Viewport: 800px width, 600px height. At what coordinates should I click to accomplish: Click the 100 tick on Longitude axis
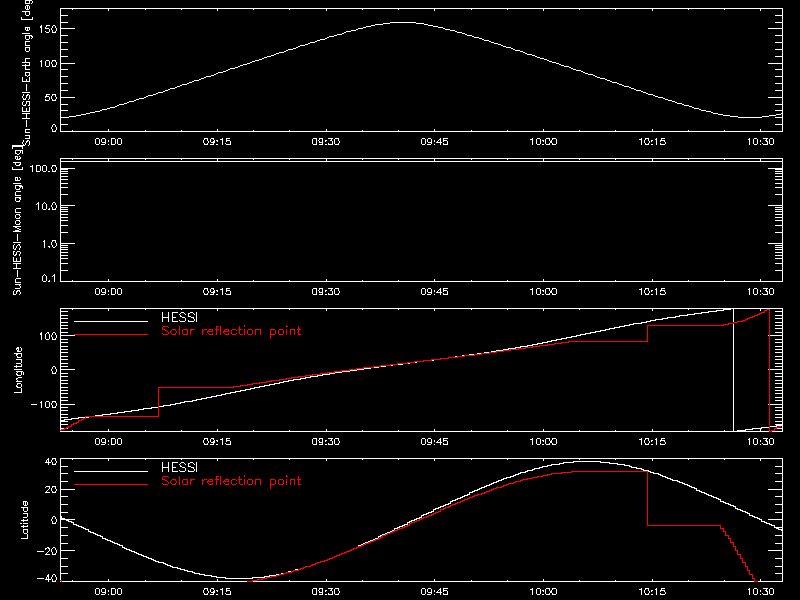(x=48, y=336)
